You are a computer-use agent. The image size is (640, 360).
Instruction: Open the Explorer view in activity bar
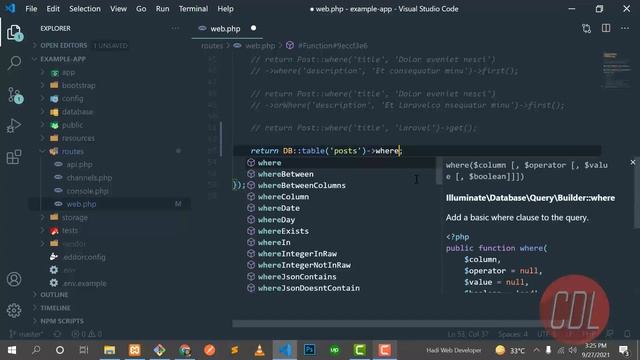point(14,33)
